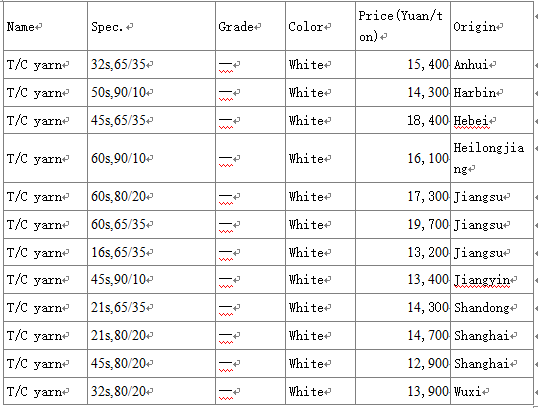Click the 21s,80/20 spec cell
Screen dimensions: 538x408
(x=152, y=336)
